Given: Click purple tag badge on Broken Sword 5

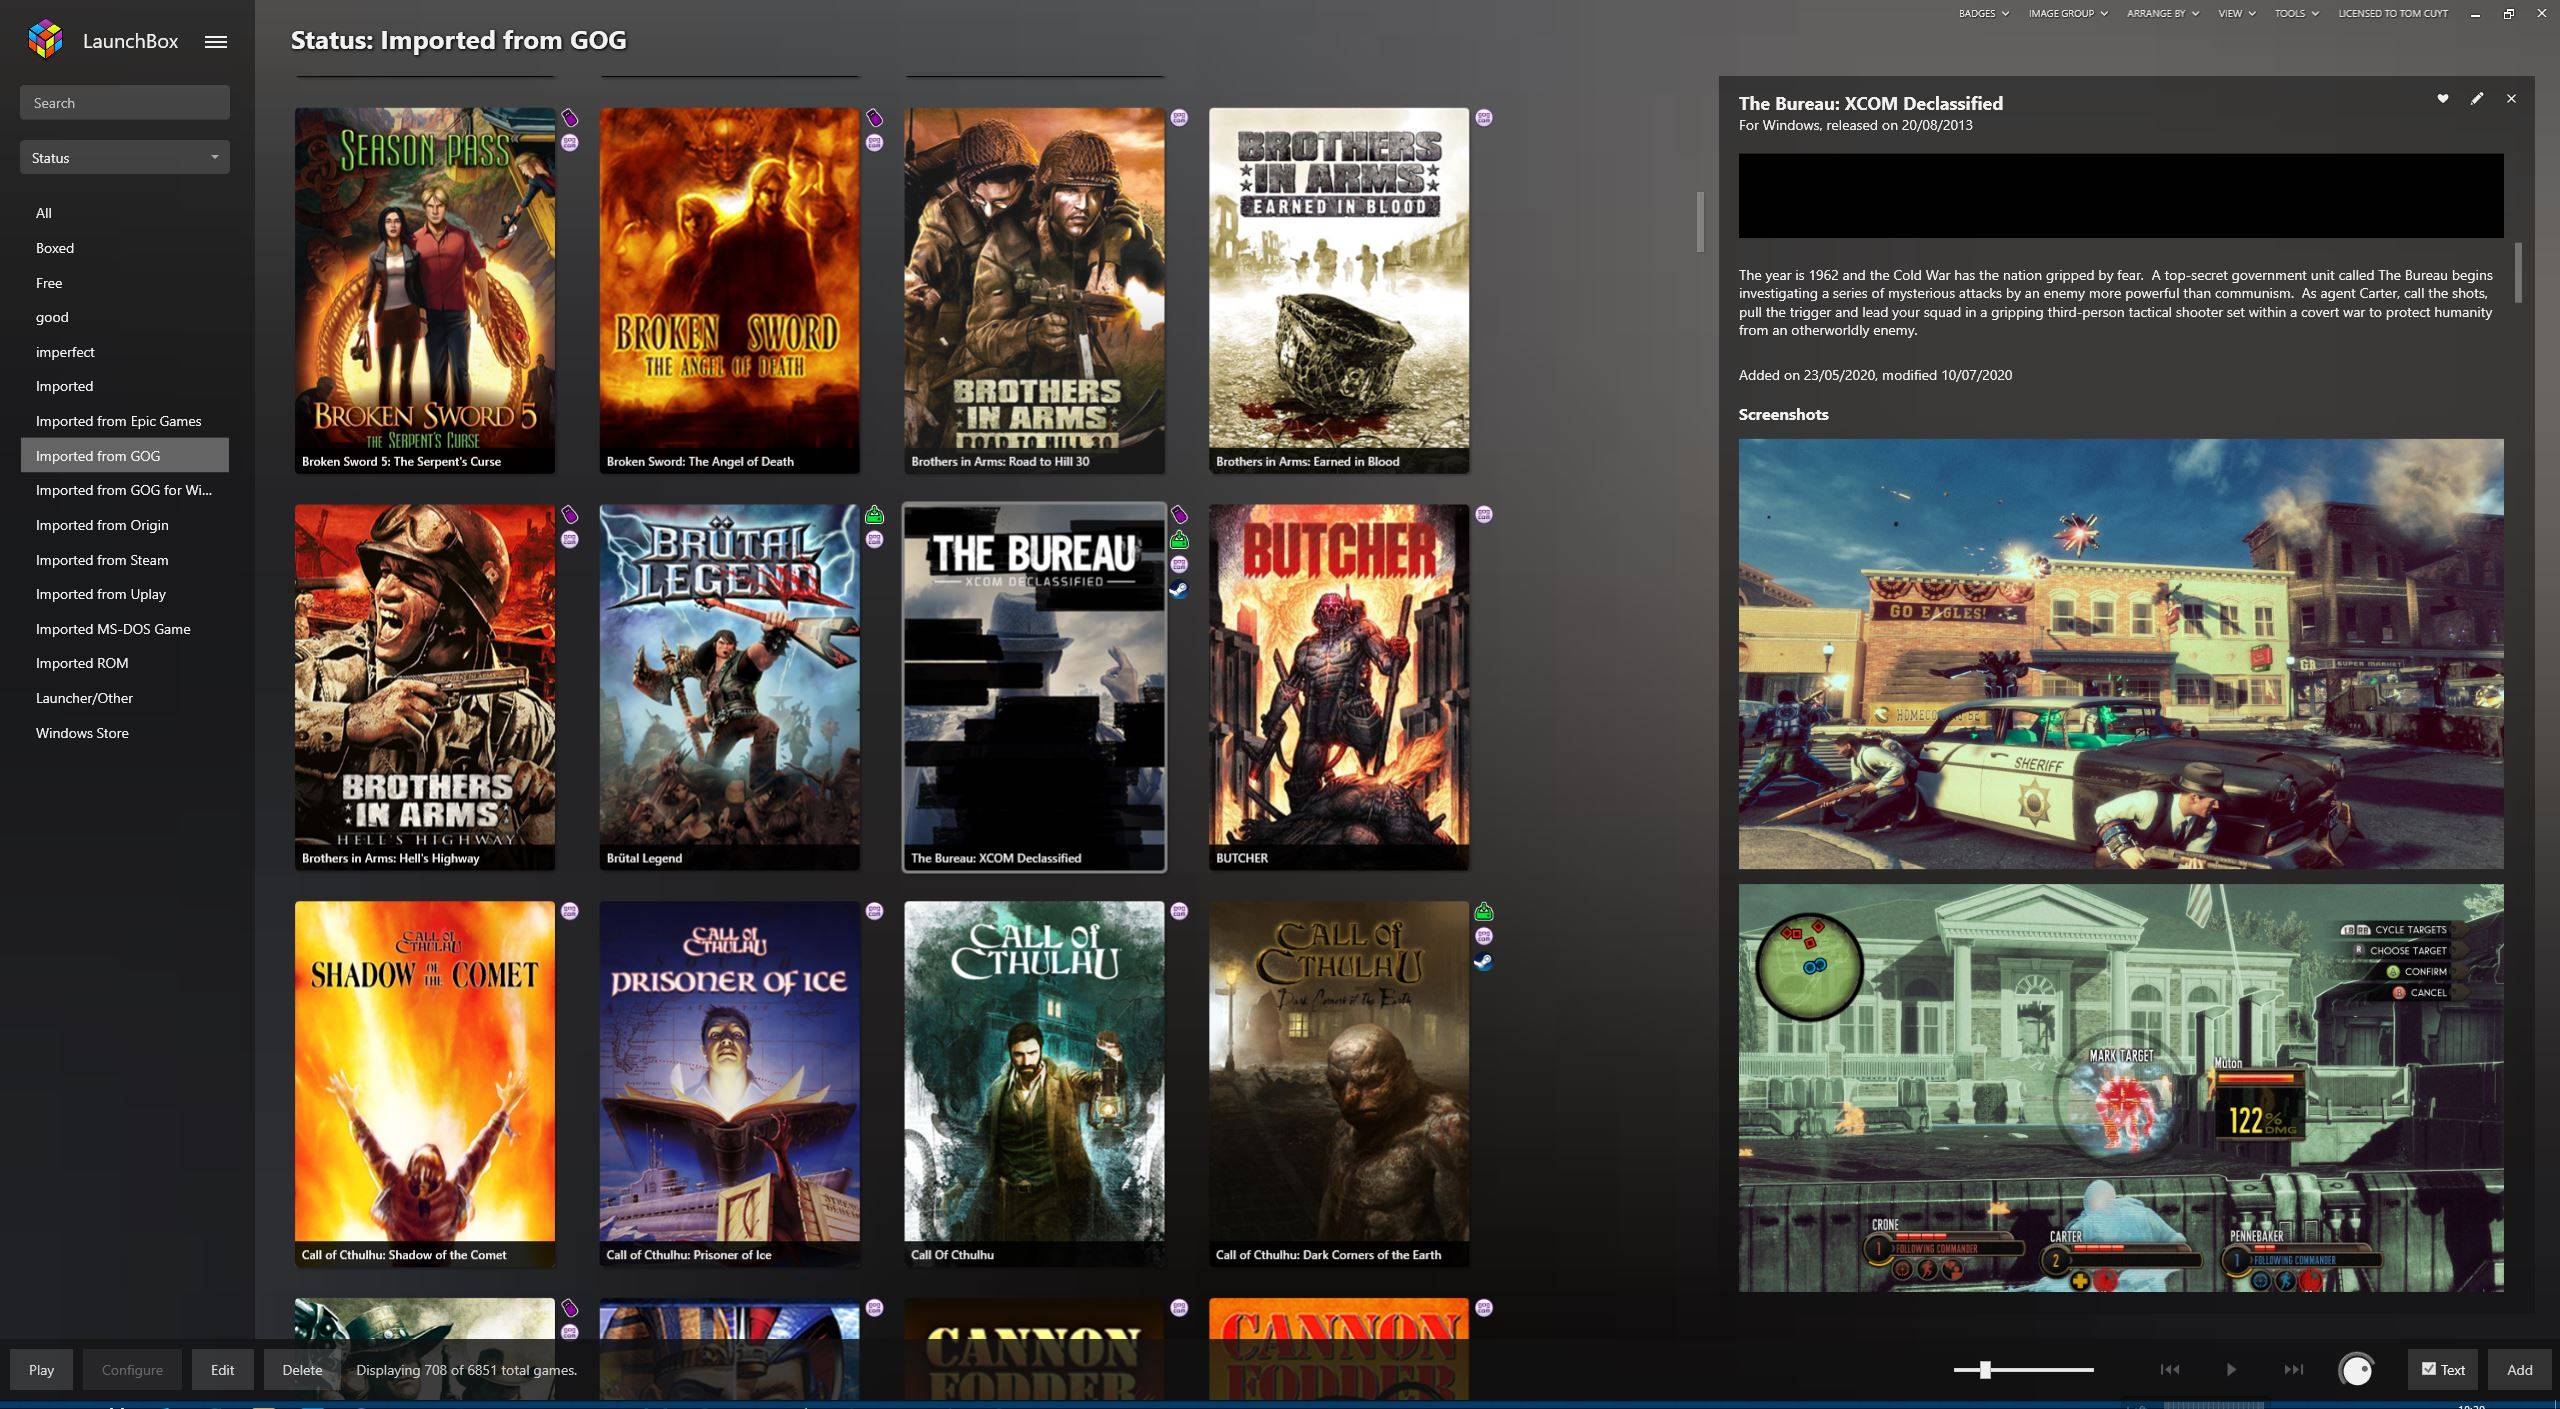Looking at the screenshot, I should (569, 118).
